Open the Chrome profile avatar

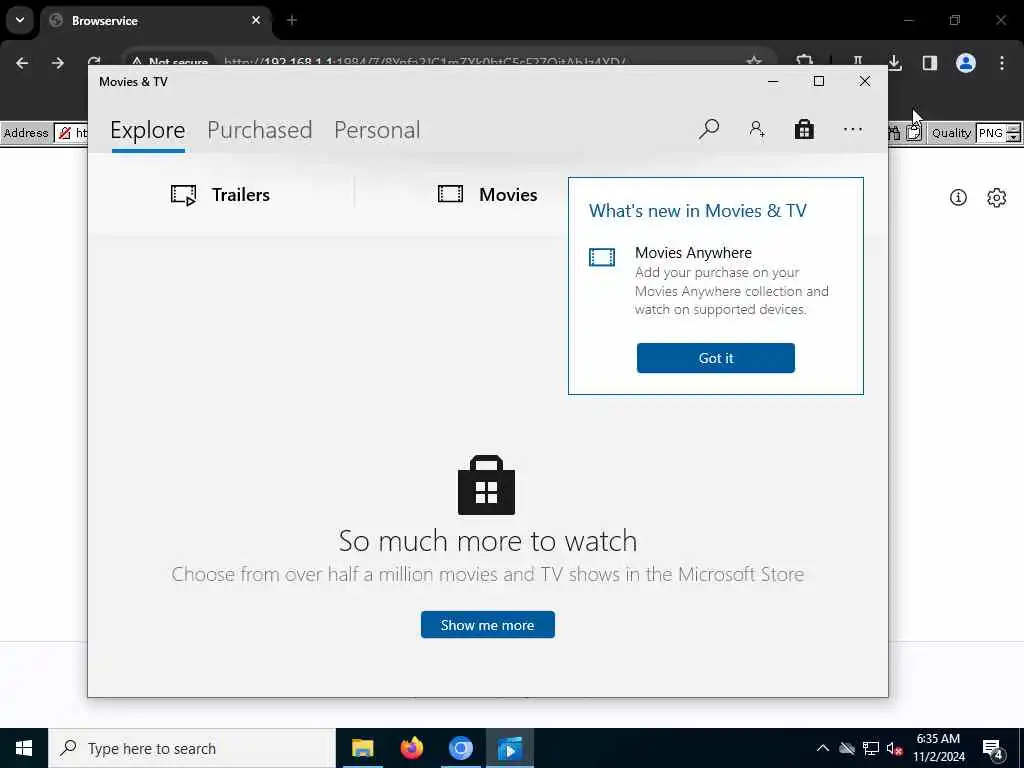[x=965, y=63]
